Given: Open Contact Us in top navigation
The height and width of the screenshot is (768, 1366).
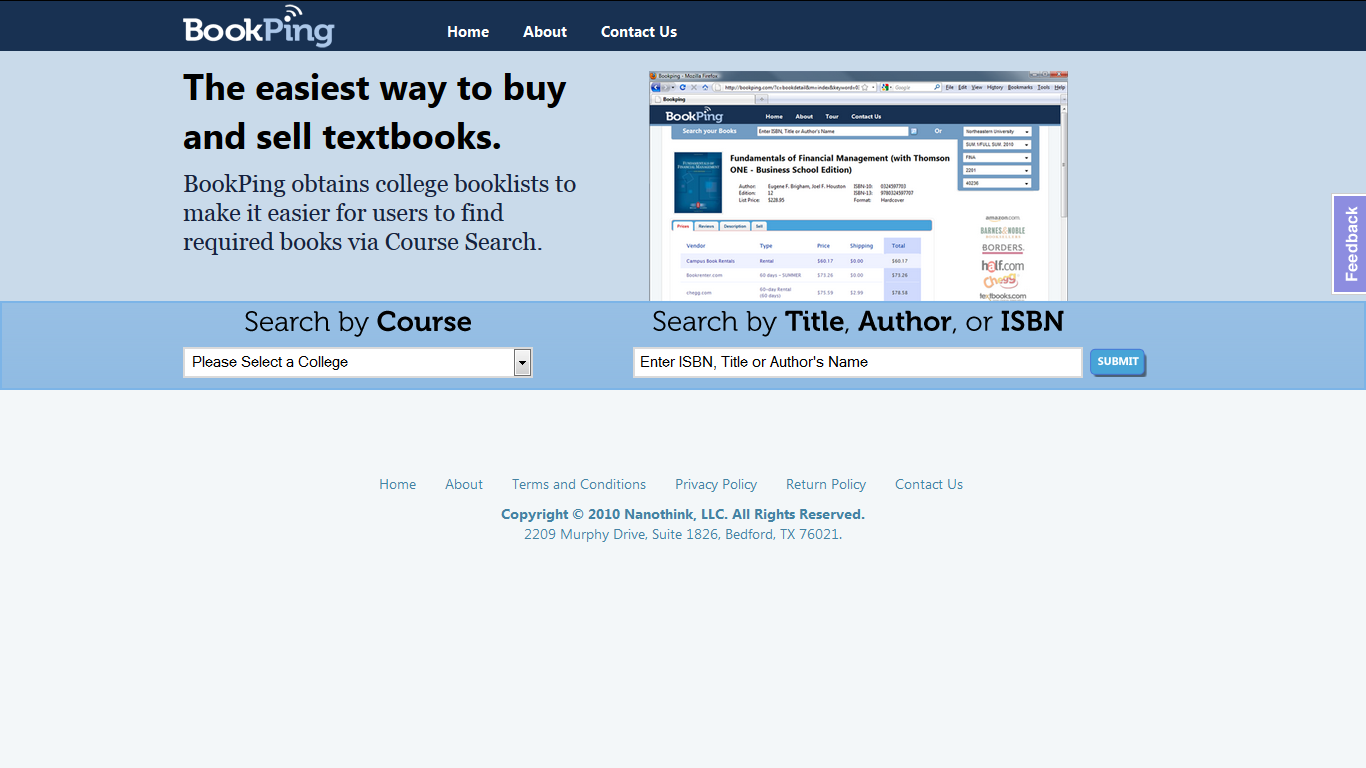Looking at the screenshot, I should click(639, 32).
